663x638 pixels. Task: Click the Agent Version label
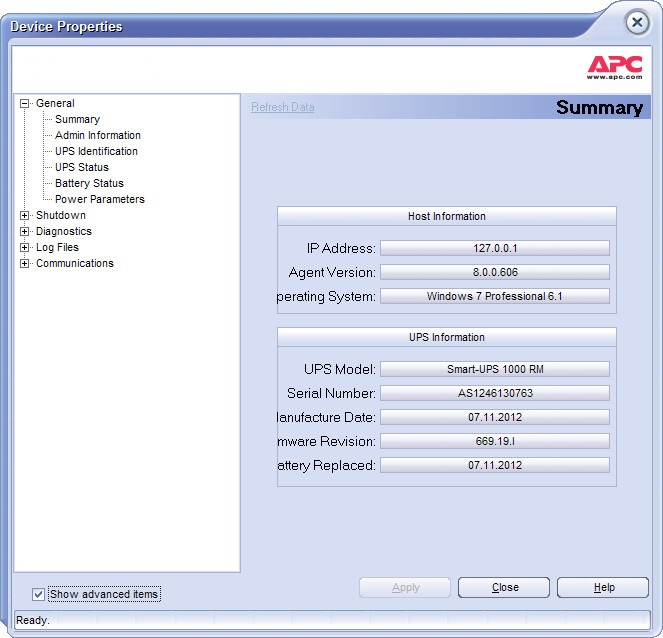(x=332, y=272)
